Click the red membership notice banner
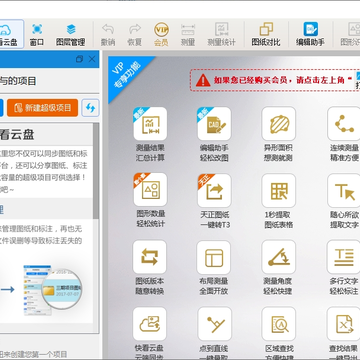The image size is (360, 360). coord(275,80)
